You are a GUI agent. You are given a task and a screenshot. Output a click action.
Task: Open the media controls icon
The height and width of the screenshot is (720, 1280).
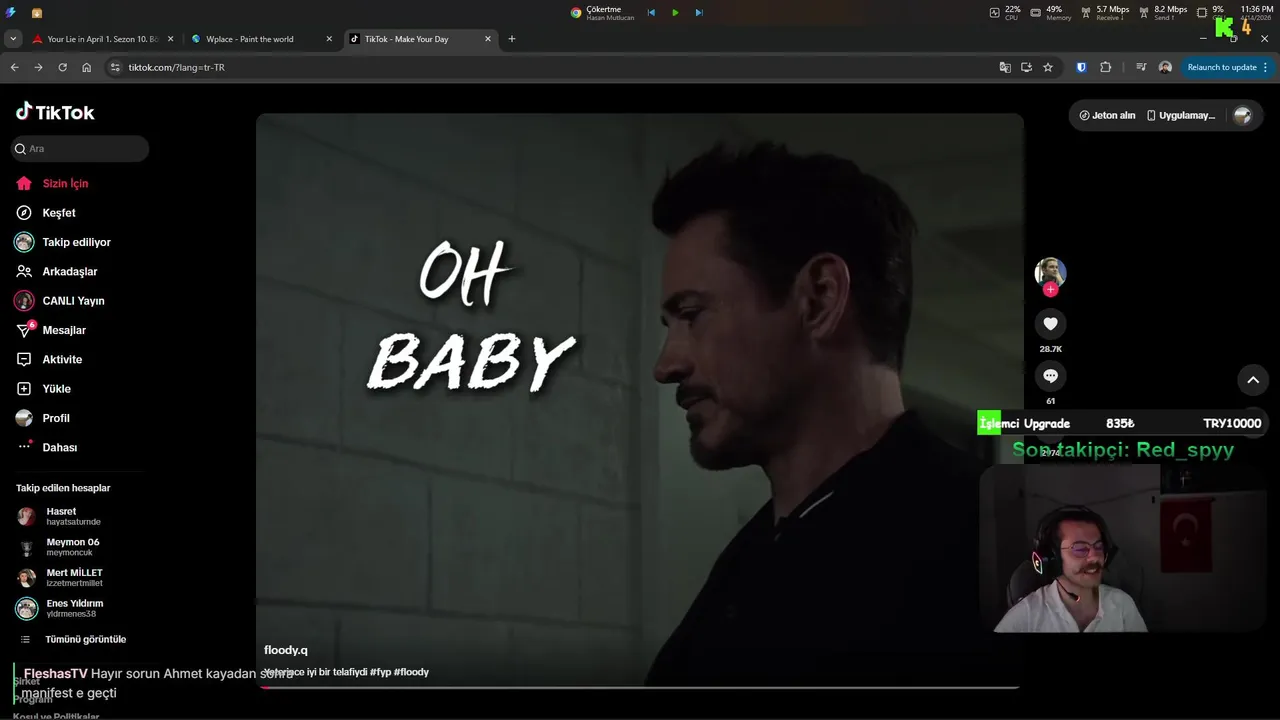pos(1141,67)
